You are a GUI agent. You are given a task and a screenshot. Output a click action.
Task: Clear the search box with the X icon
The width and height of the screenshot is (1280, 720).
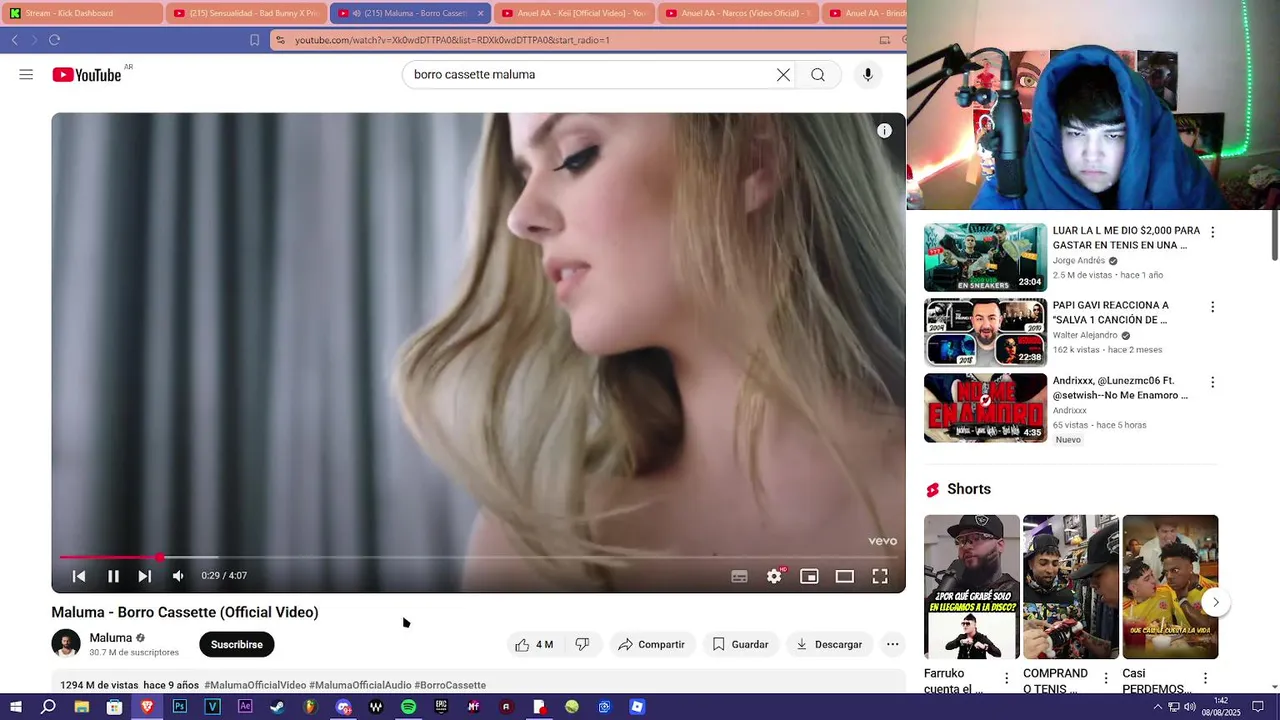[783, 75]
